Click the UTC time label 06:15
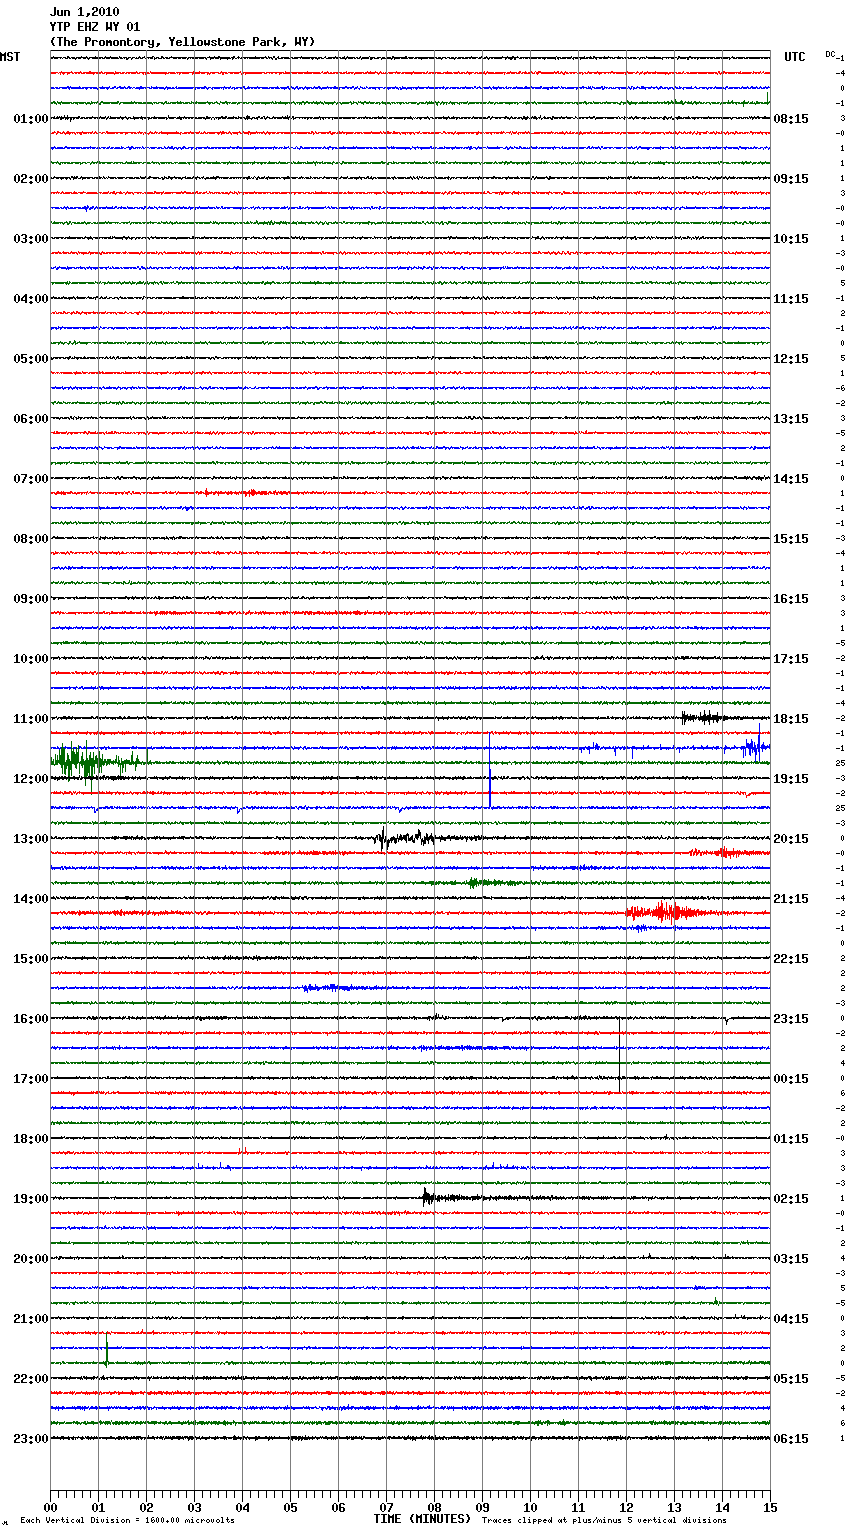850x1534 pixels. (x=791, y=1439)
